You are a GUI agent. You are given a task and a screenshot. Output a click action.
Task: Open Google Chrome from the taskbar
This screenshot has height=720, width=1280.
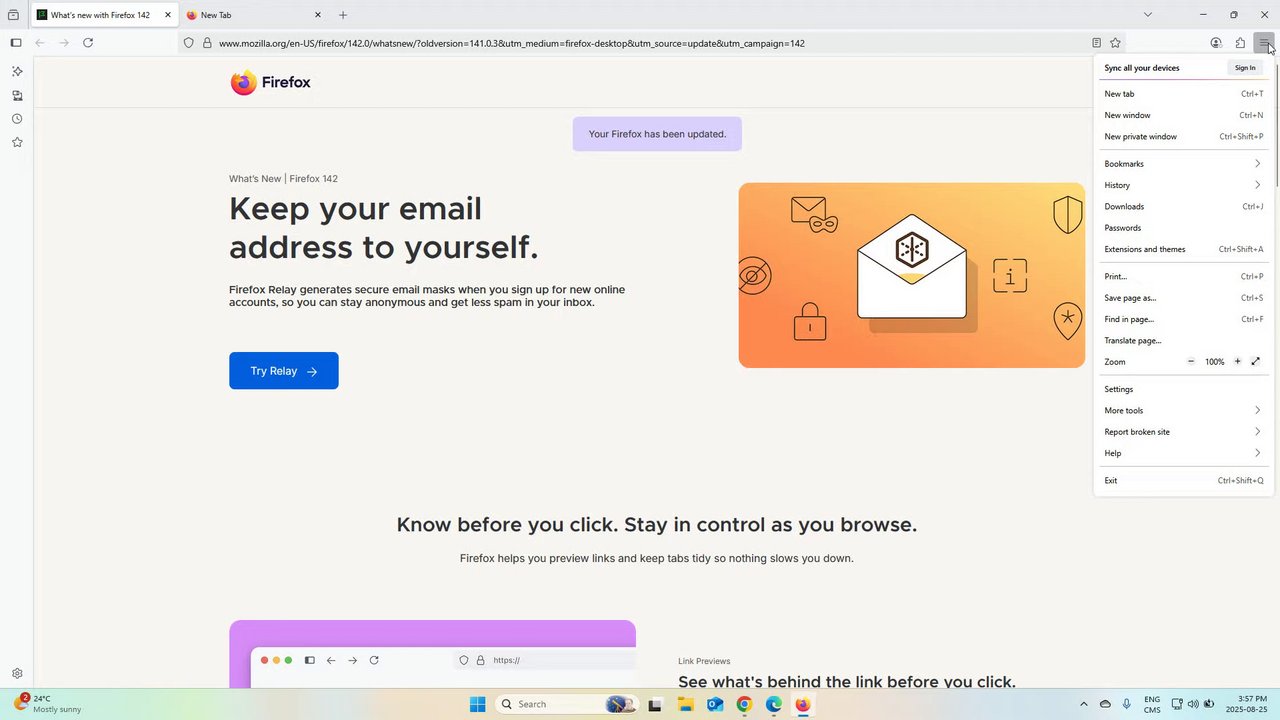(744, 704)
